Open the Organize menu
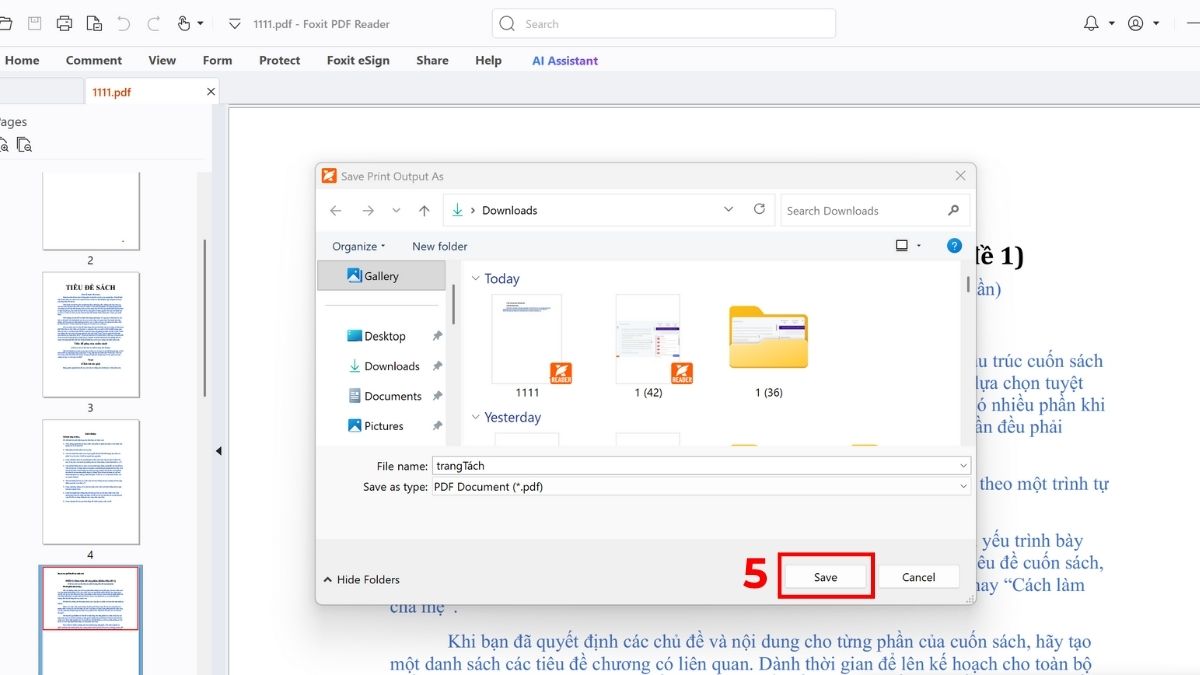This screenshot has width=1200, height=675. (x=359, y=246)
